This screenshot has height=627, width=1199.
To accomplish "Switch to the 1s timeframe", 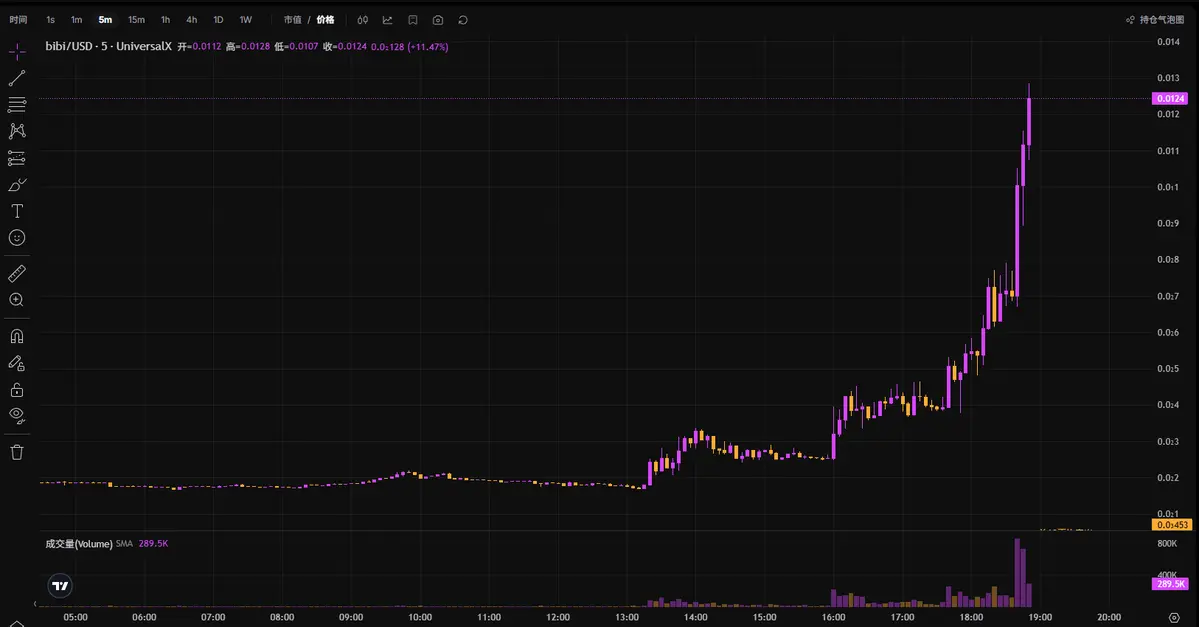I will pyautogui.click(x=50, y=20).
